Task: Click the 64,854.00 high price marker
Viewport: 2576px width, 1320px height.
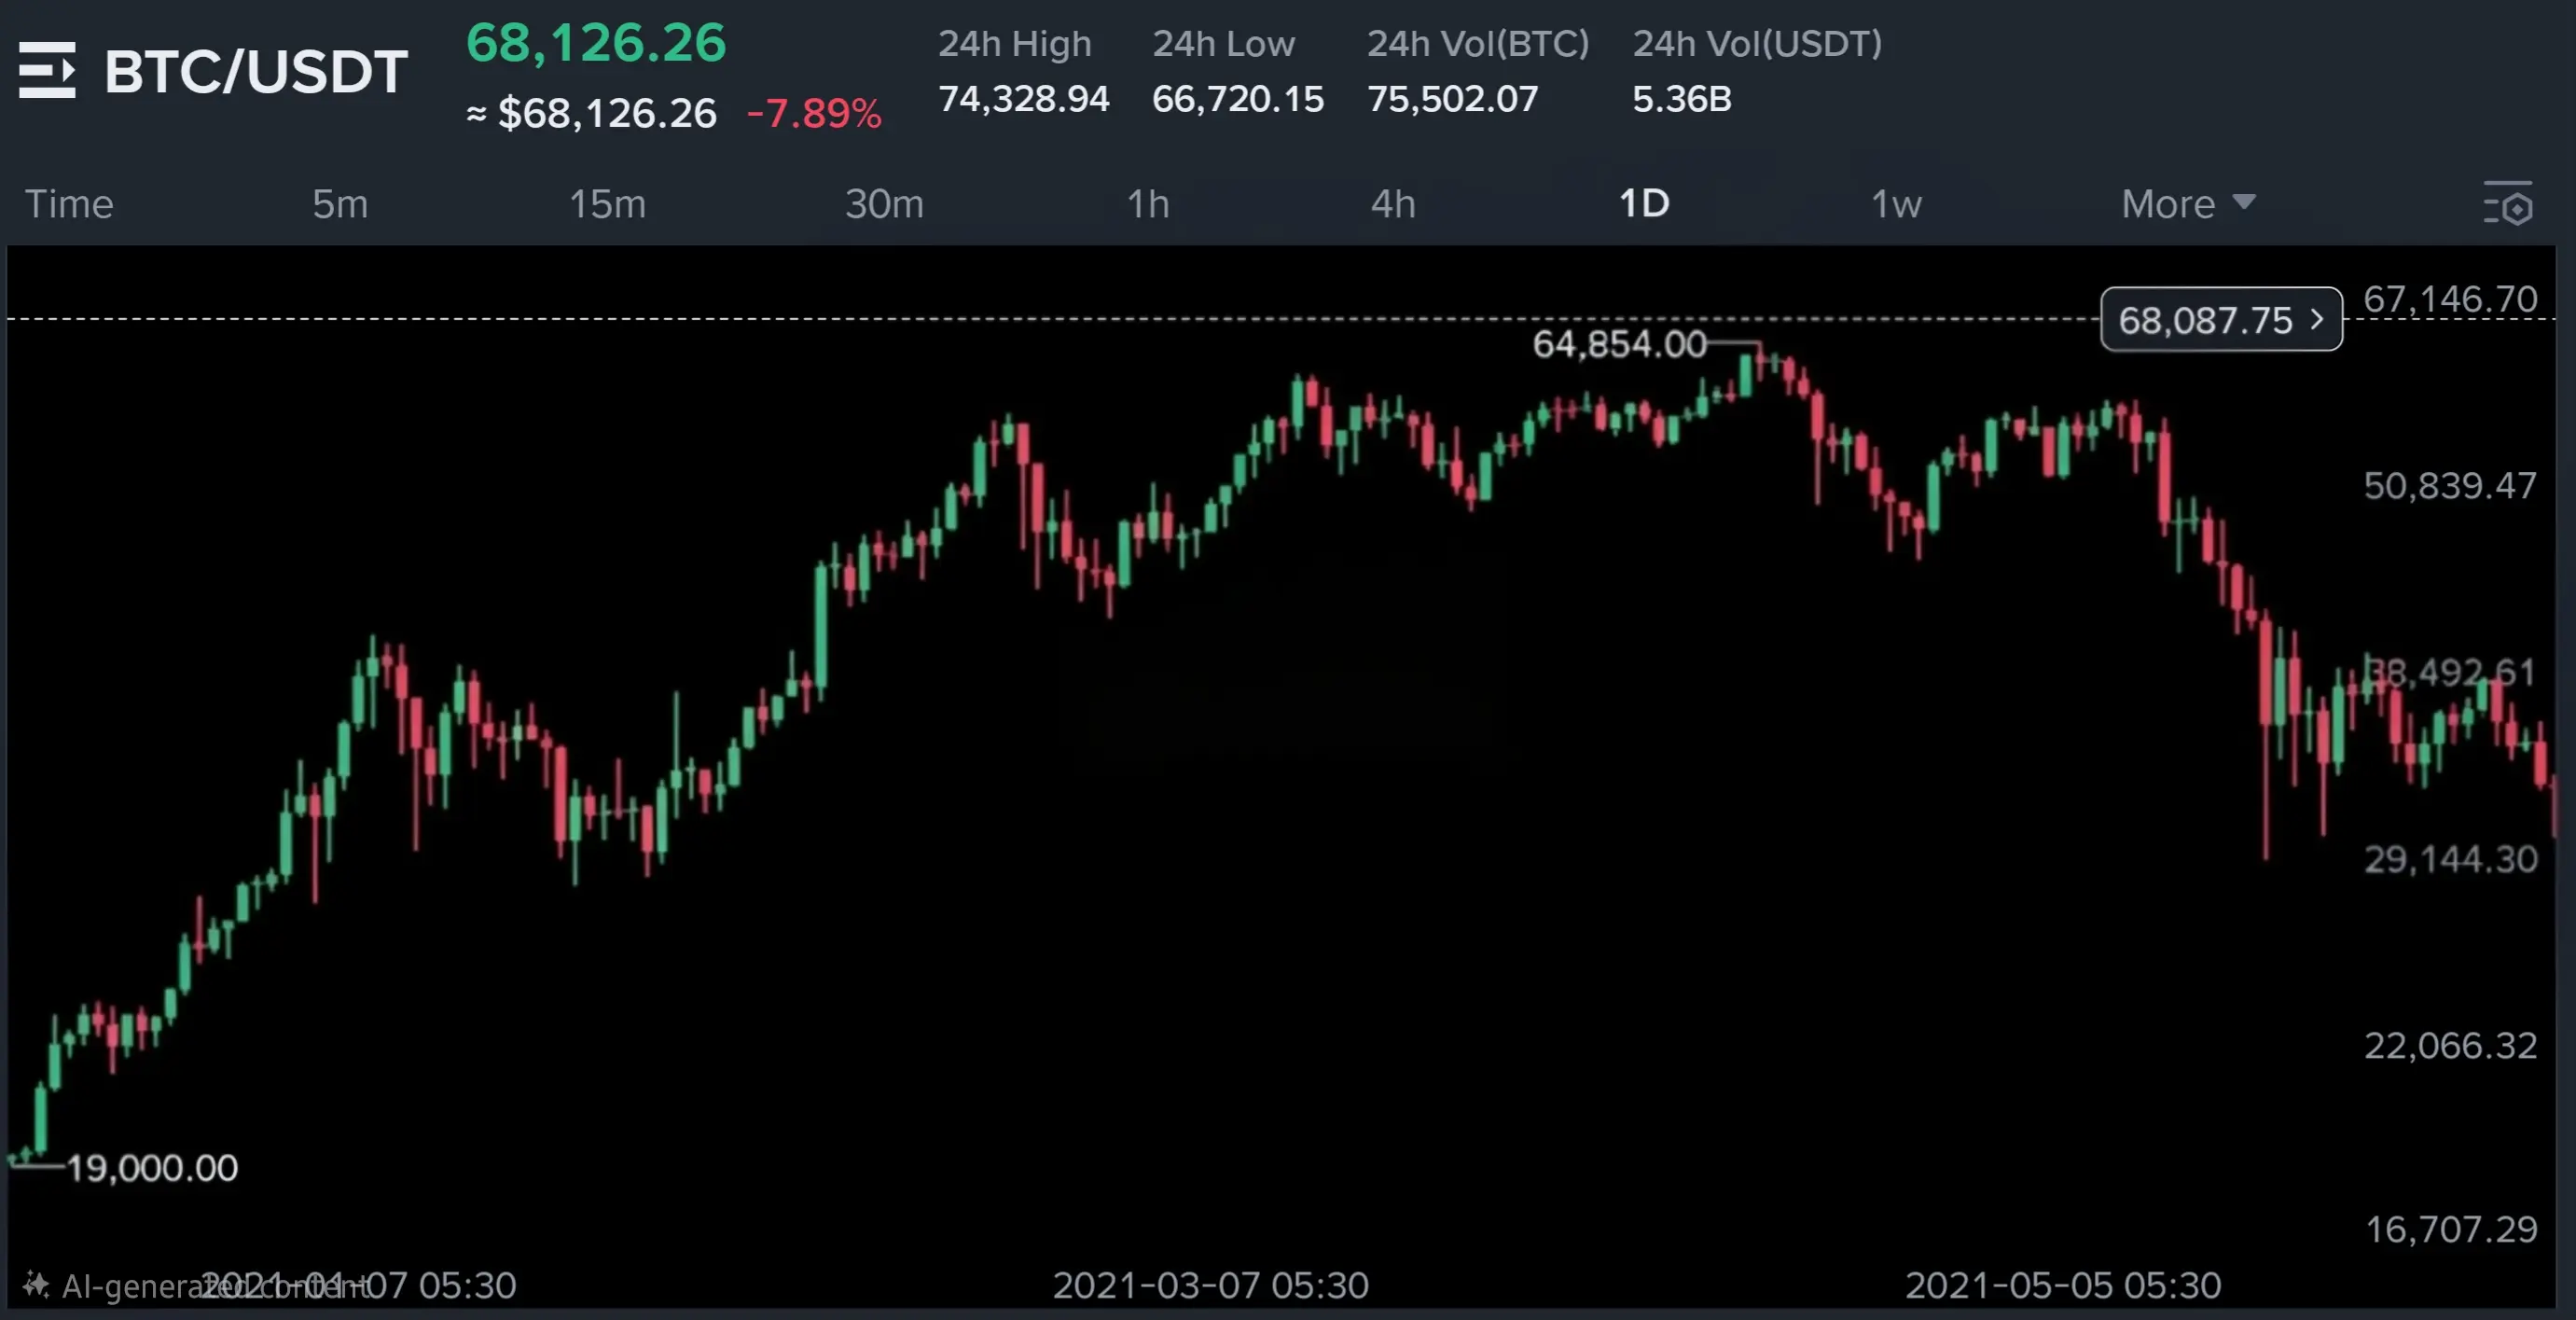Action: (x=1619, y=344)
